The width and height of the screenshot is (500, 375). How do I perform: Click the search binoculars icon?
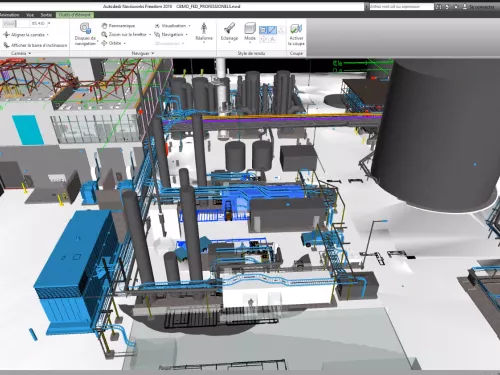click(x=439, y=7)
